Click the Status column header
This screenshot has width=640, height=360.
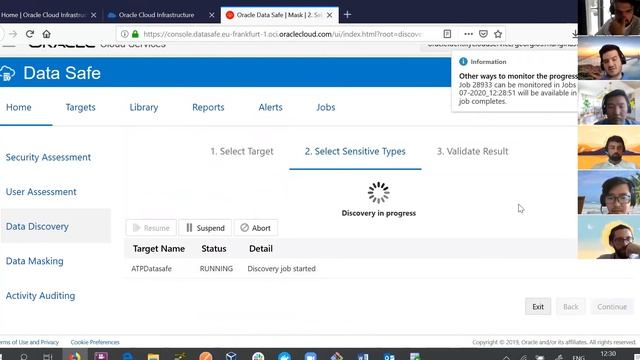coord(214,249)
